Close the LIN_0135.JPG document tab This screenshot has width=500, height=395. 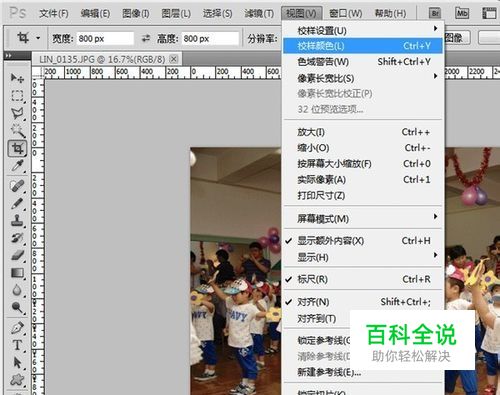(x=173, y=59)
